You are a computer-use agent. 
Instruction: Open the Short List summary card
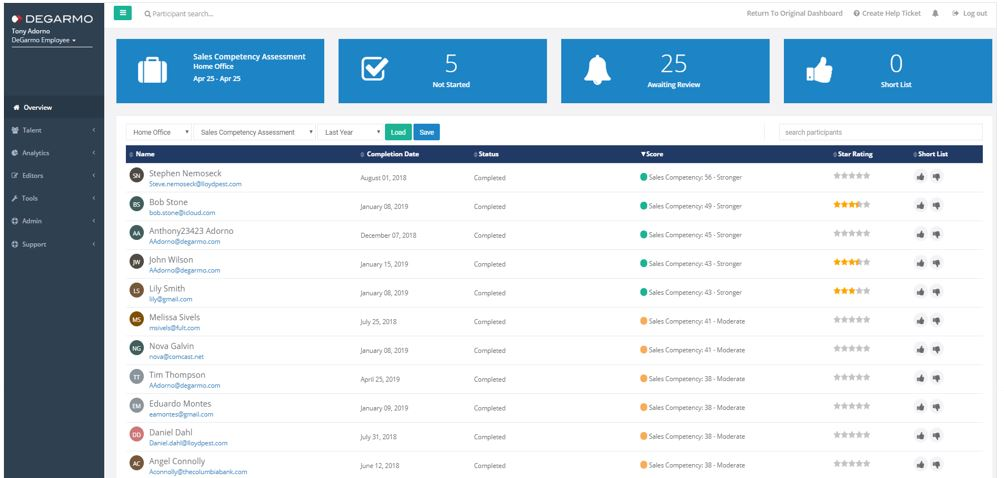pos(888,71)
